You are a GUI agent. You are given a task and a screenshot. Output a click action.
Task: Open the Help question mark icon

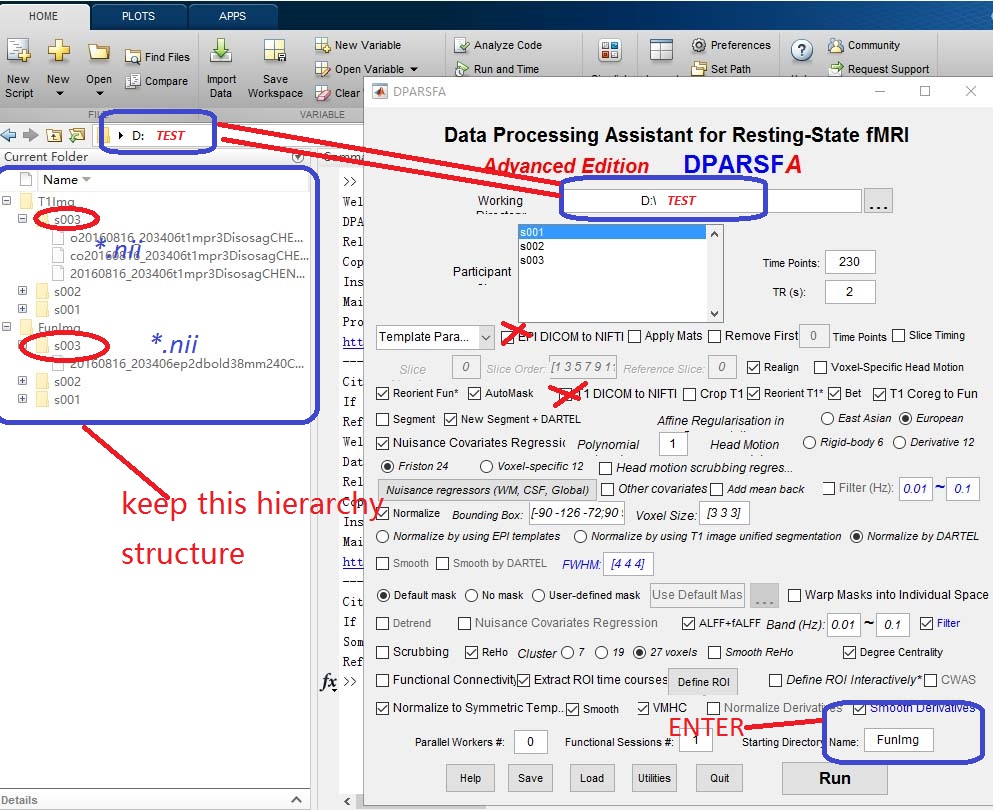802,50
